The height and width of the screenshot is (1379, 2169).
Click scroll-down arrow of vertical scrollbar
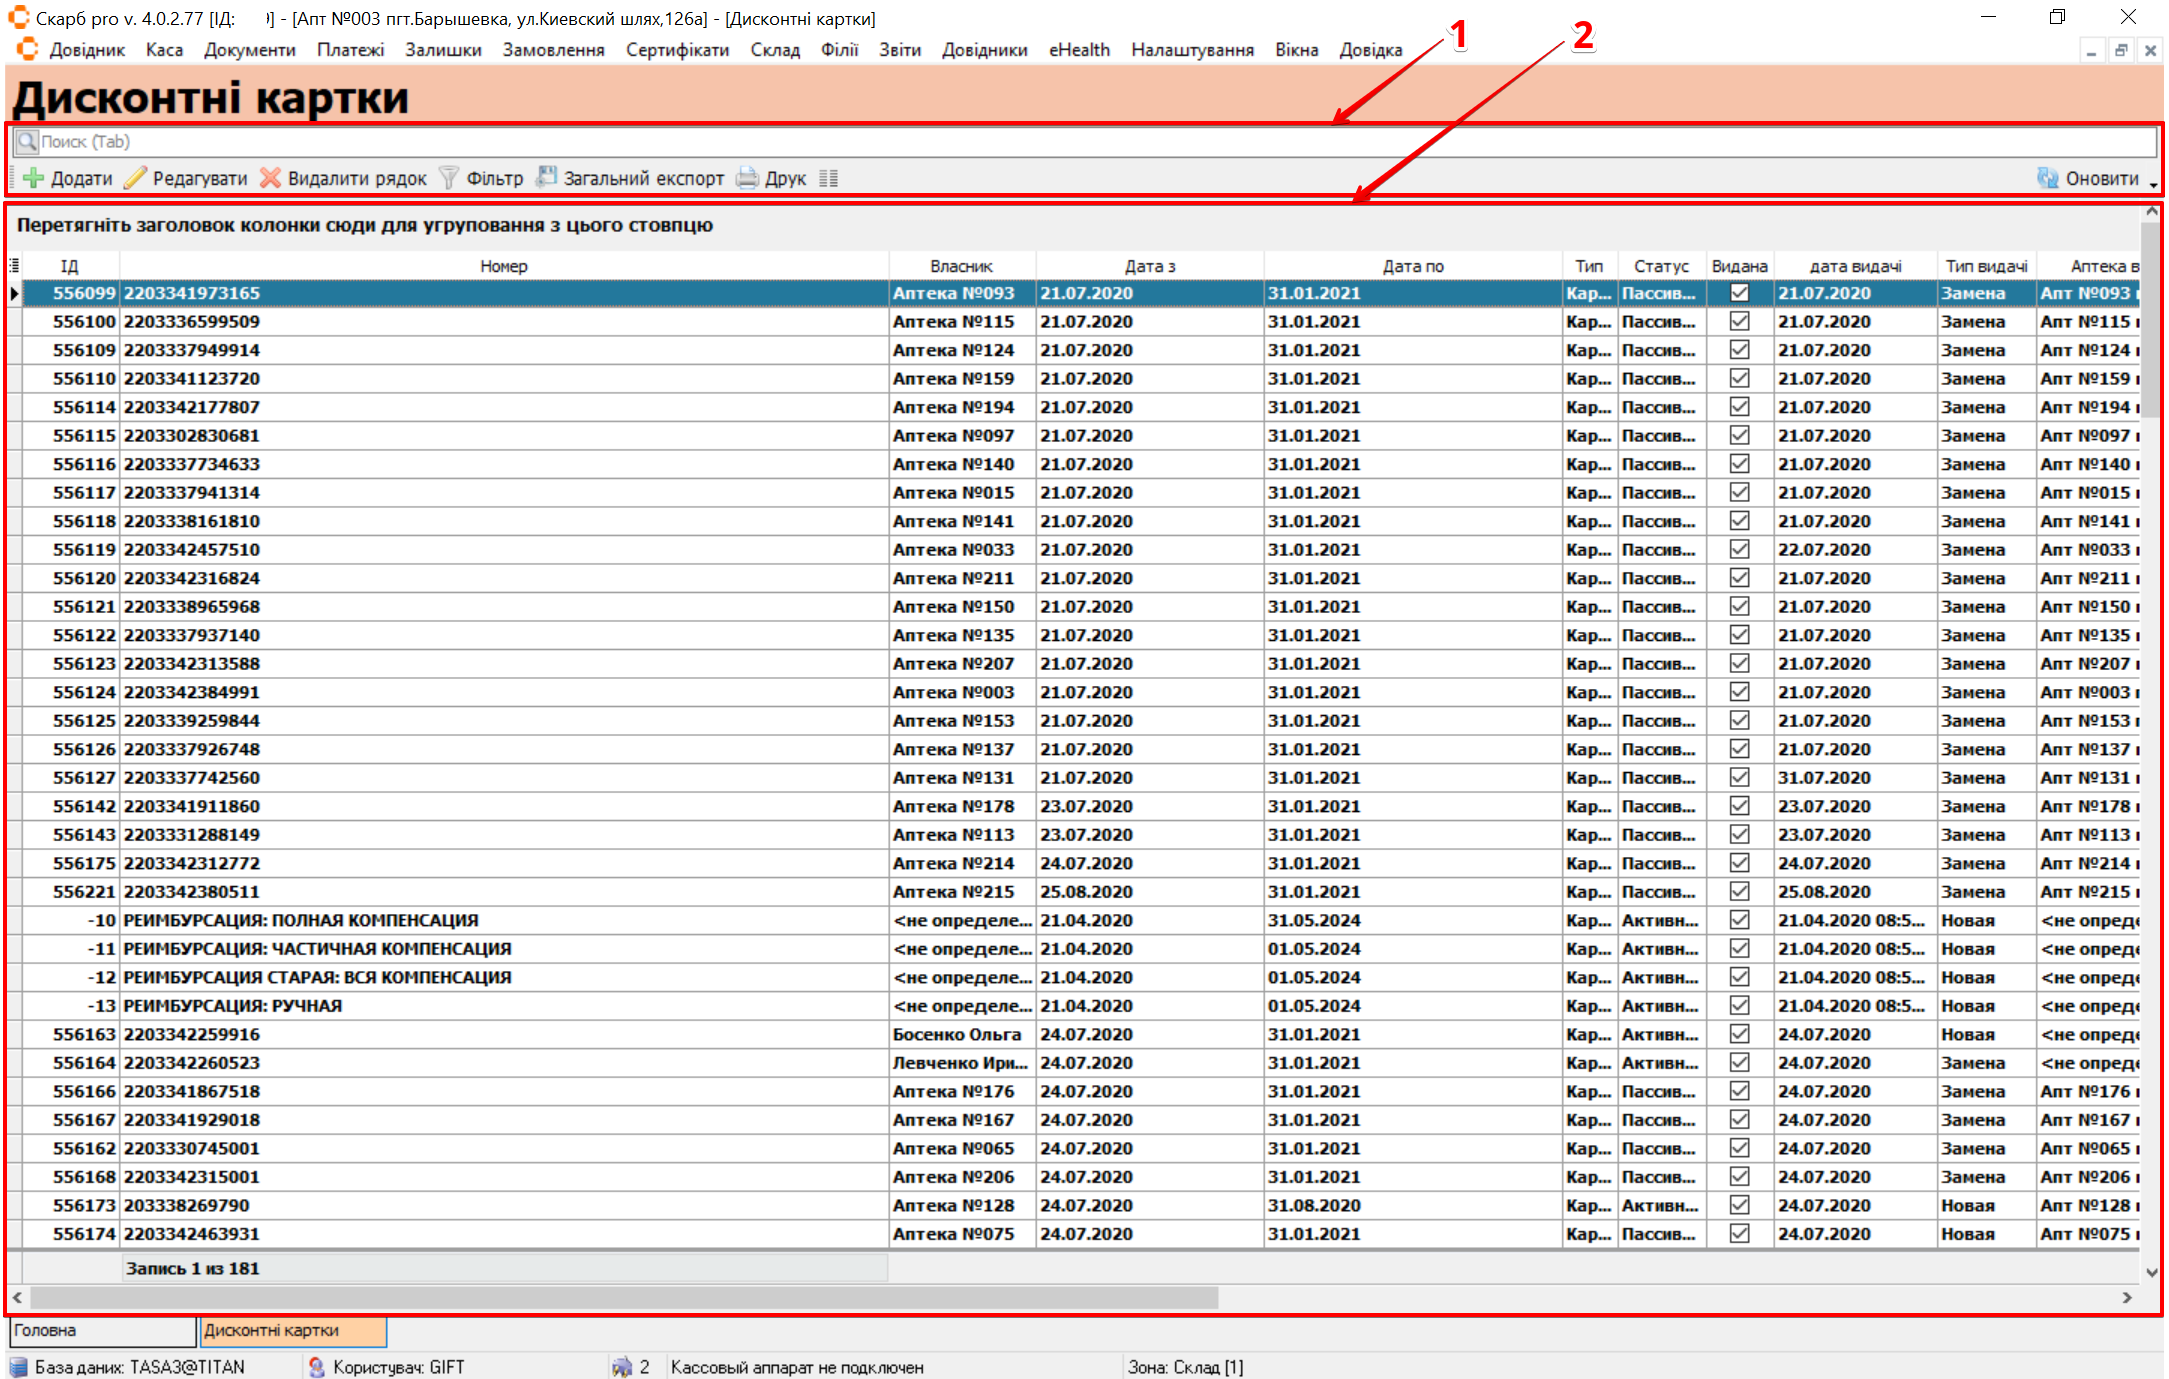(x=2151, y=1272)
